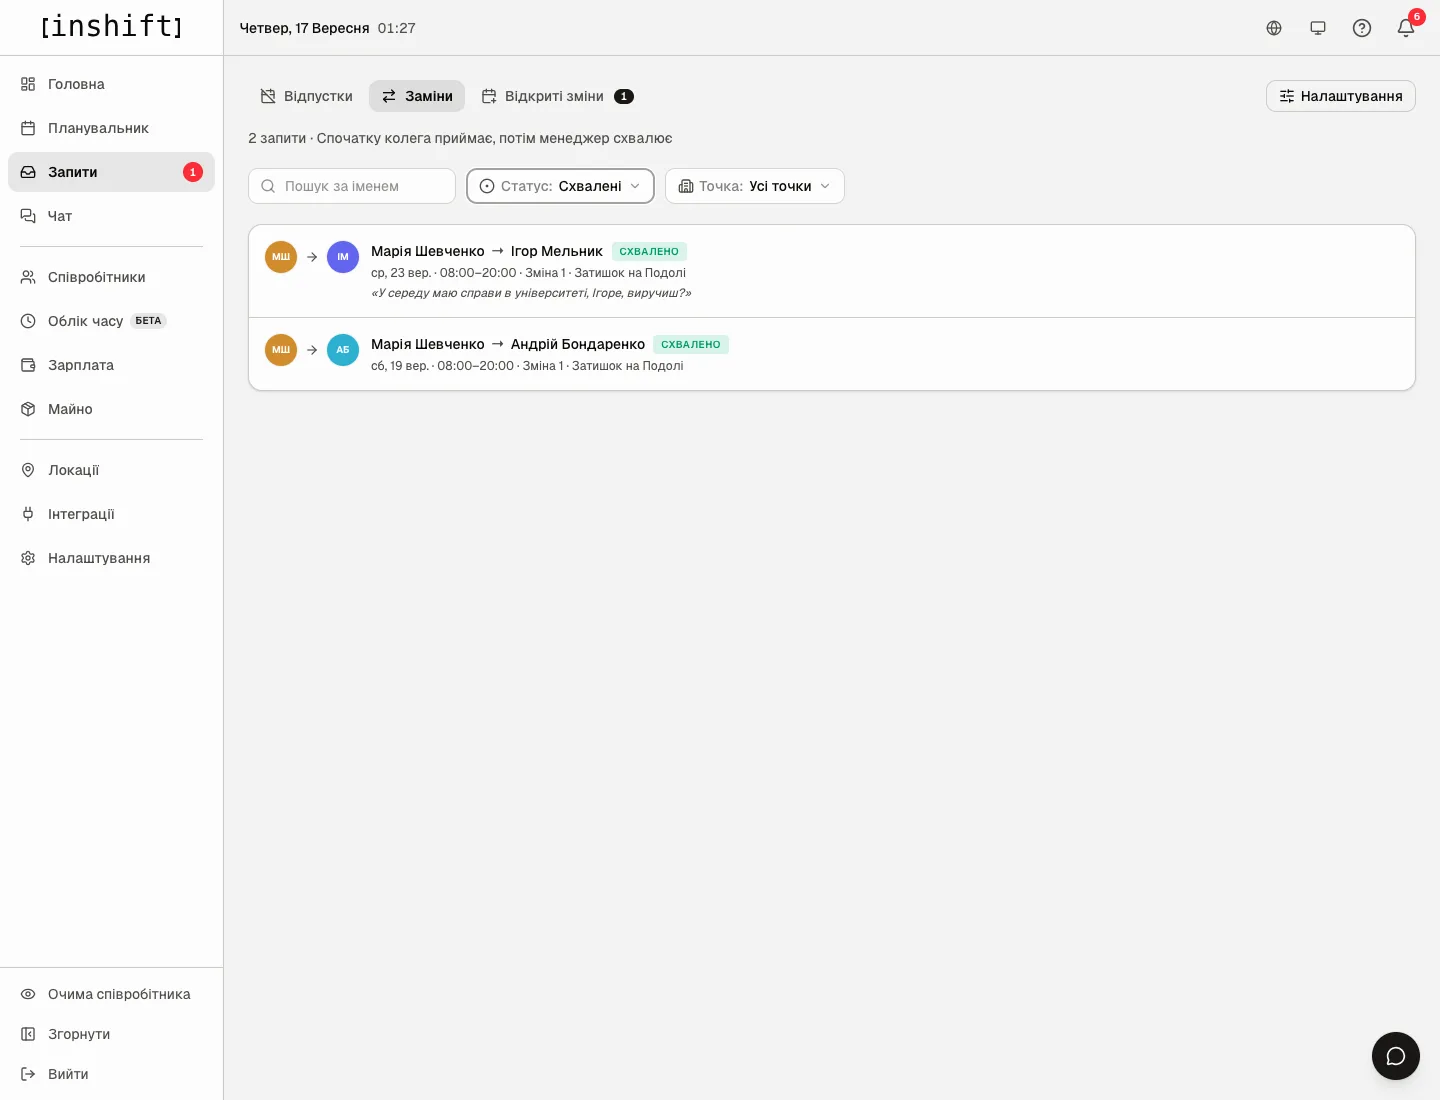Open the Точка: Усі точки dropdown
This screenshot has width=1440, height=1100.
pyautogui.click(x=755, y=186)
